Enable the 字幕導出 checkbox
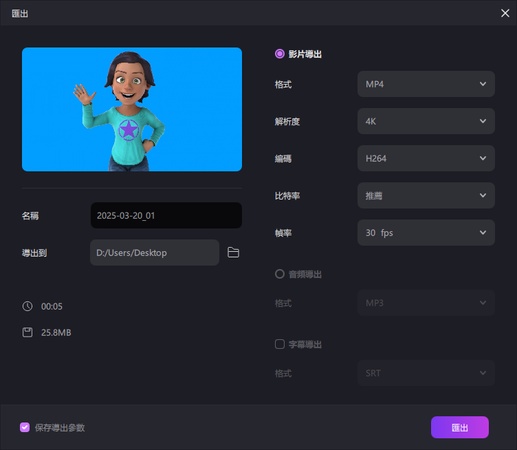 pyautogui.click(x=279, y=344)
